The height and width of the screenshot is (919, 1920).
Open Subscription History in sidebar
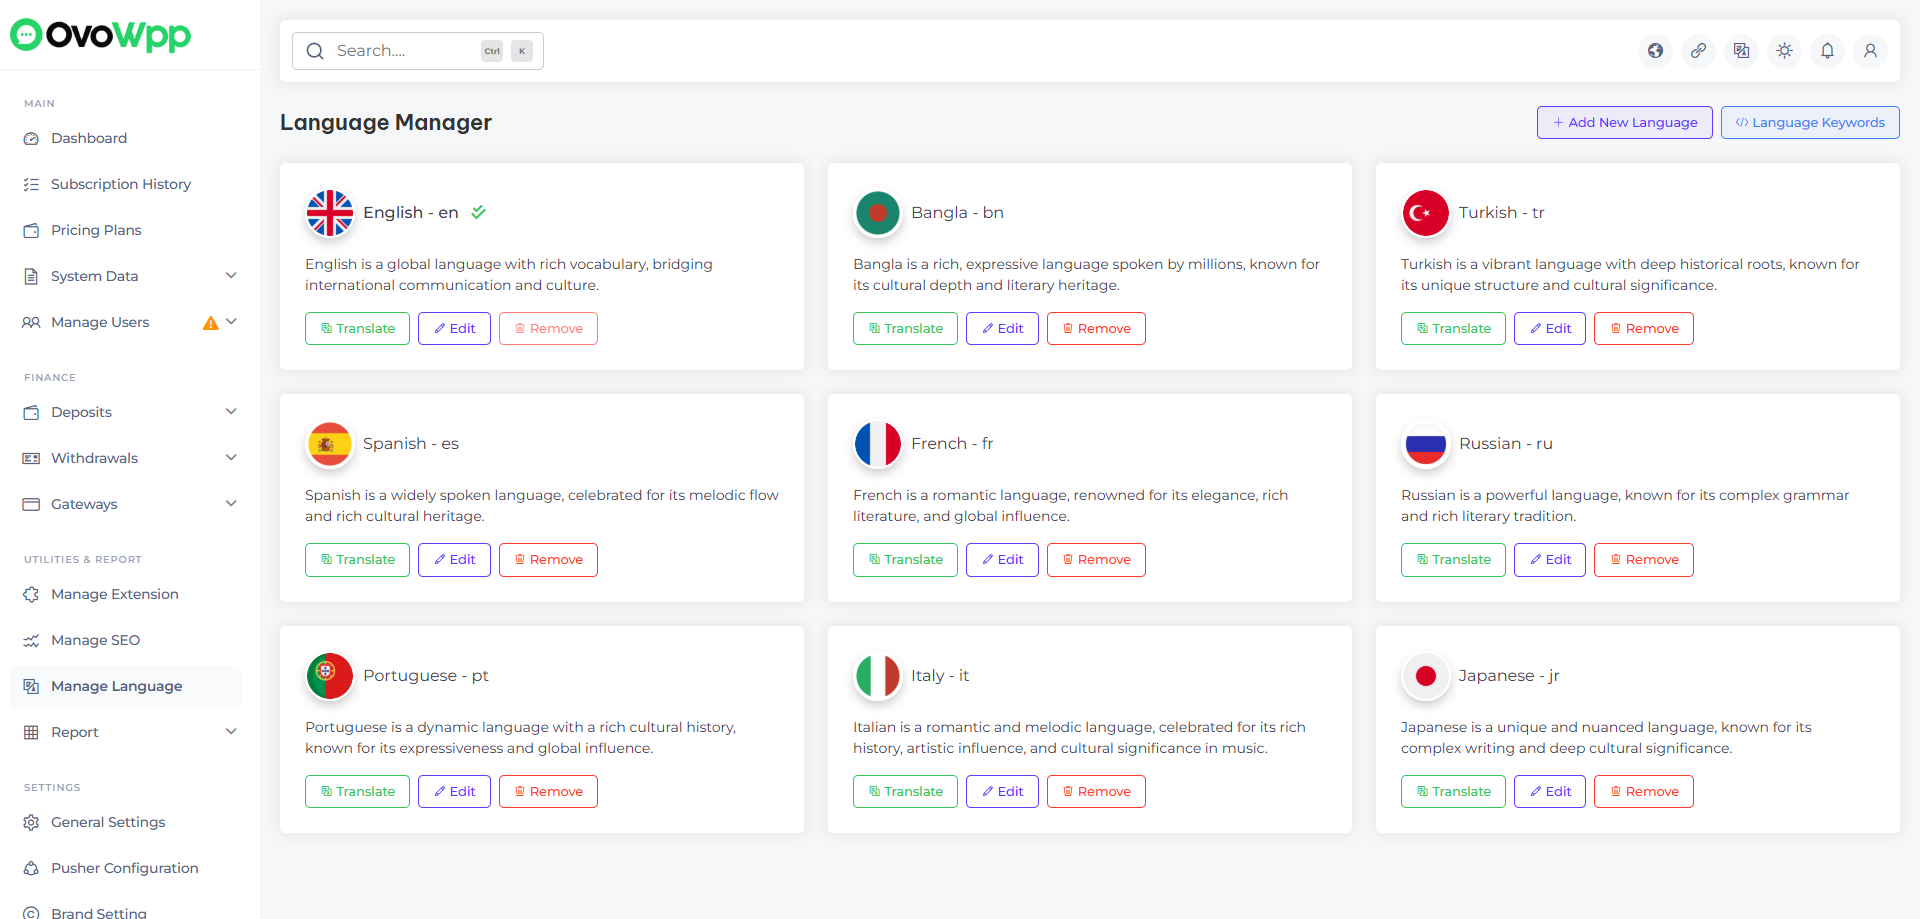click(x=120, y=184)
